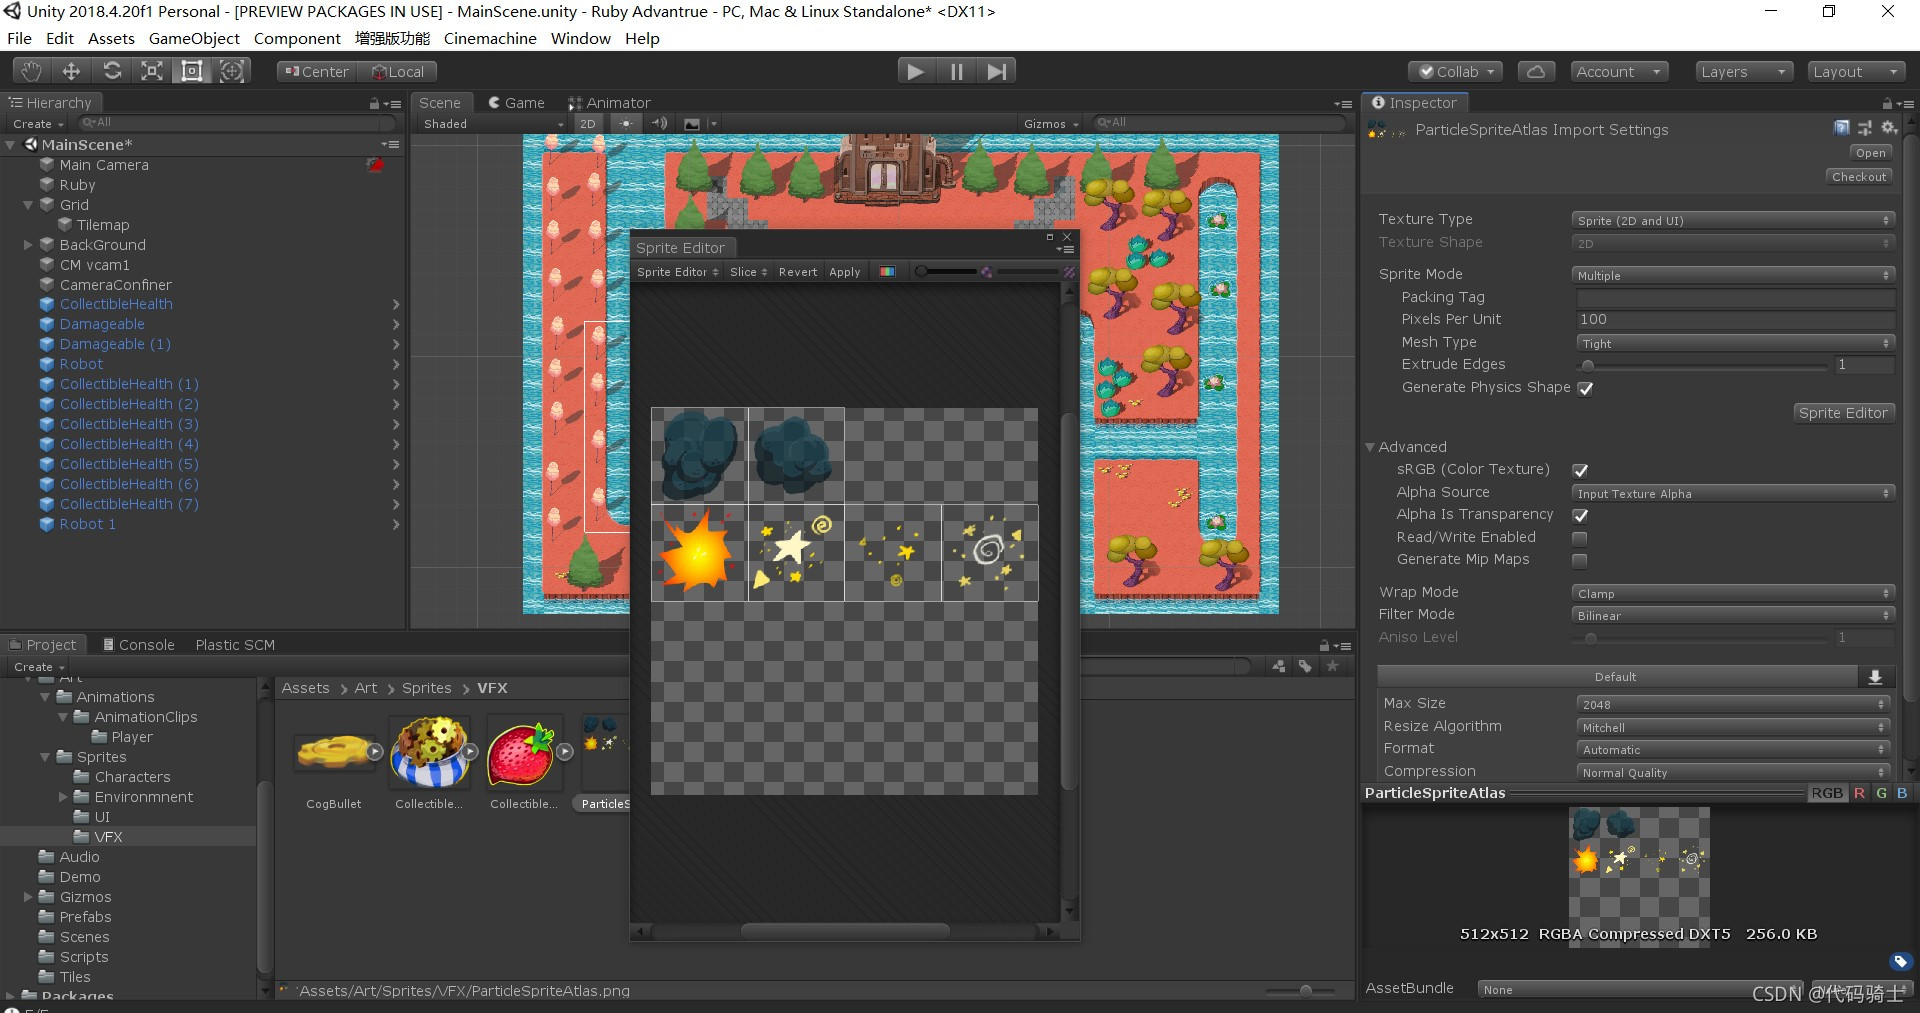The height and width of the screenshot is (1013, 1920).
Task: Select the CogBullet asset thumbnail
Action: click(x=334, y=753)
